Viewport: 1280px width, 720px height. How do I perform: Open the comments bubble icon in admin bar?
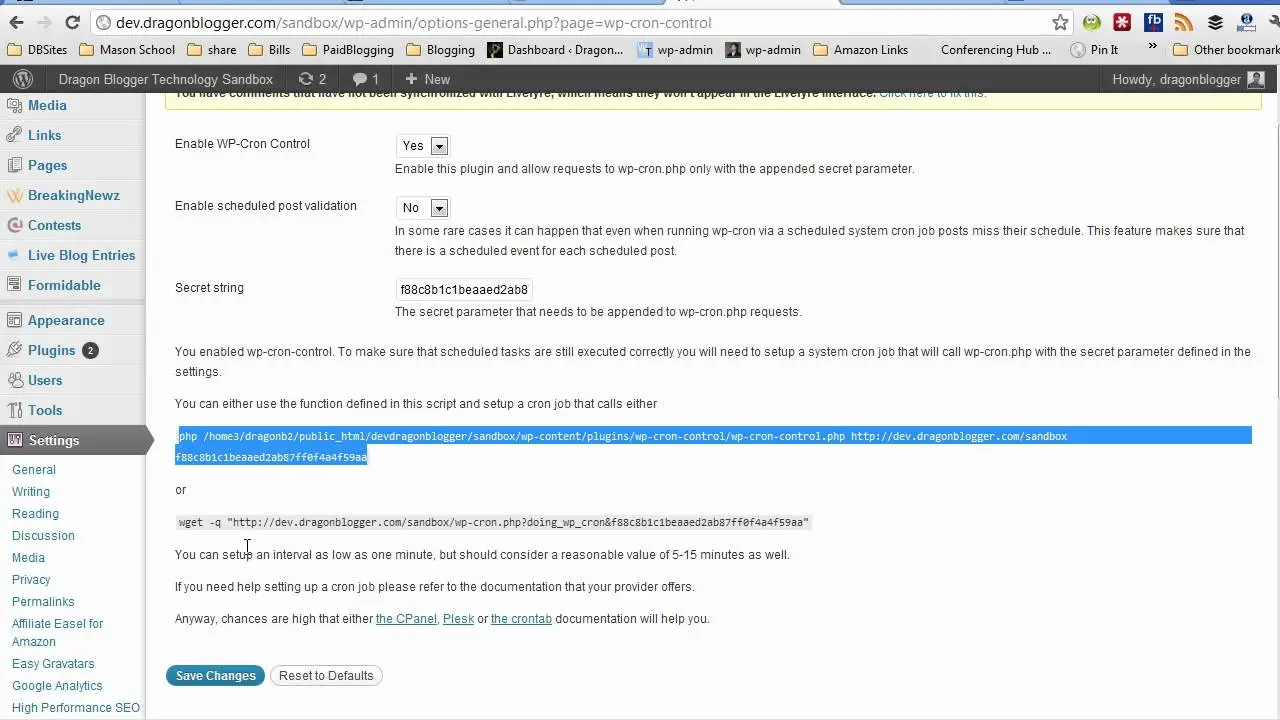[x=365, y=79]
